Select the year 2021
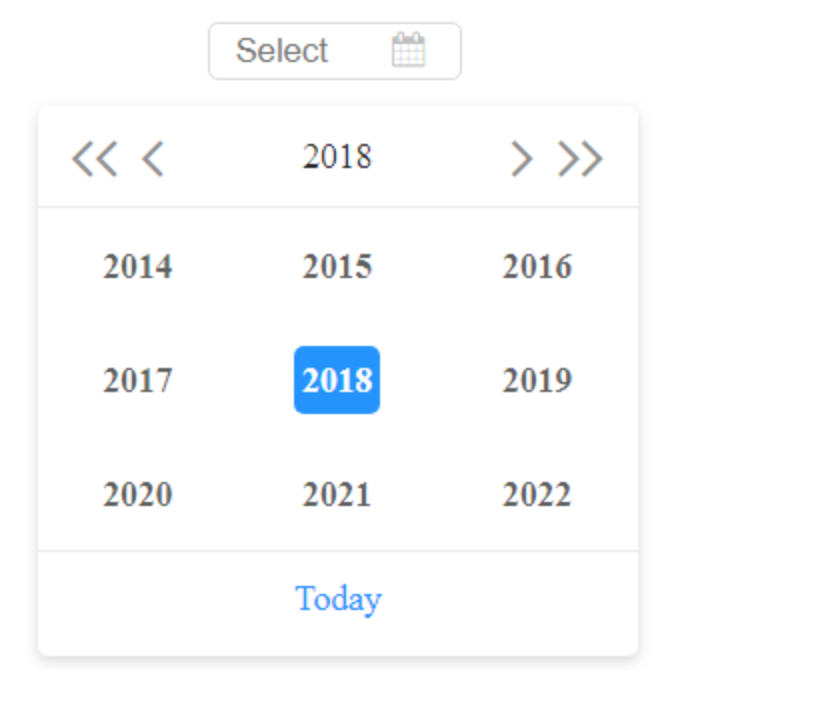Viewport: 840px width, 728px height. pyautogui.click(x=337, y=494)
